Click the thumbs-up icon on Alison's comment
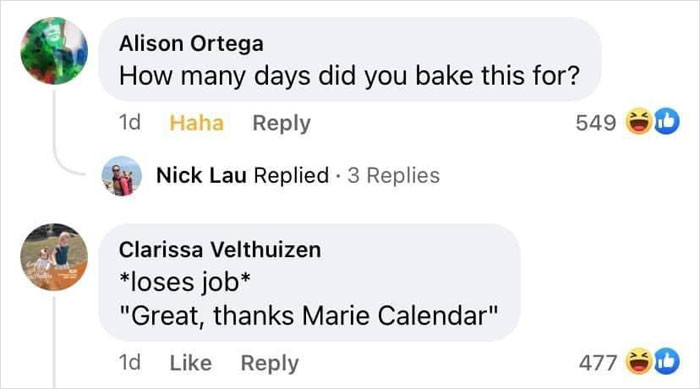Image resolution: width=700 pixels, height=389 pixels. pos(667,122)
